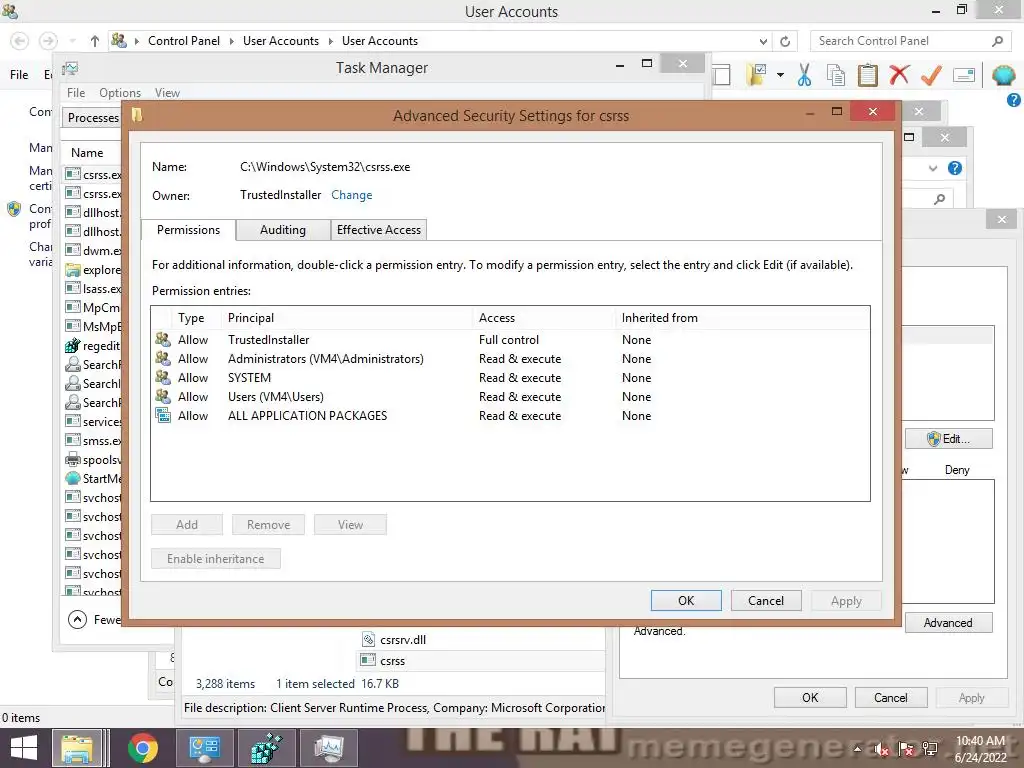Screen dimensions: 1024x768
Task: Click the Inherited from column header
Action: tap(744, 318)
